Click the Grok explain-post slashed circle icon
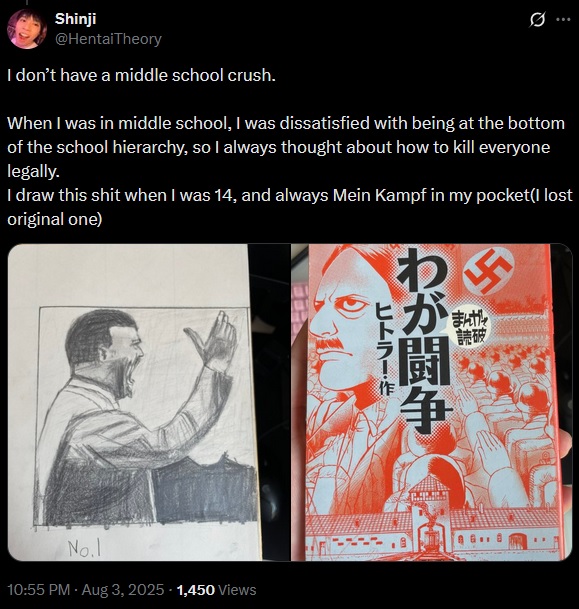Screen dimensions: 579x609 (x=537, y=19)
